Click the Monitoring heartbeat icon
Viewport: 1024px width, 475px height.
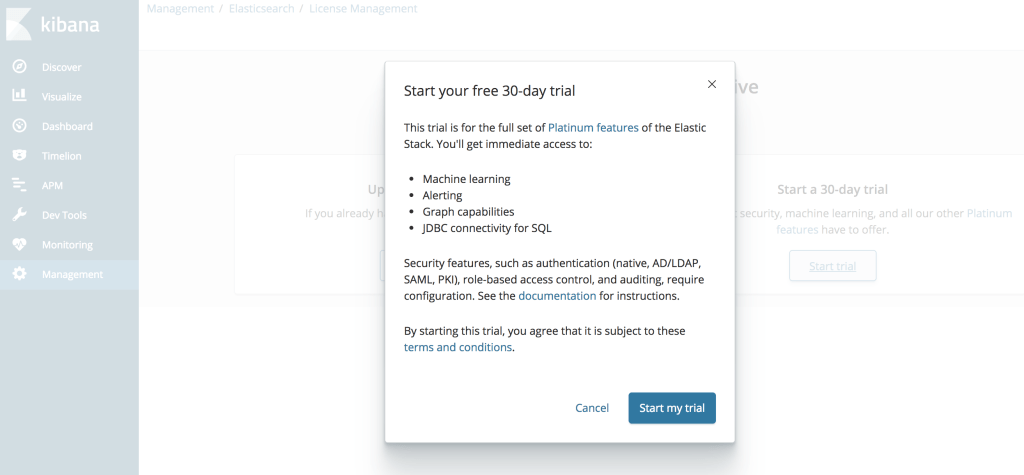[x=19, y=244]
